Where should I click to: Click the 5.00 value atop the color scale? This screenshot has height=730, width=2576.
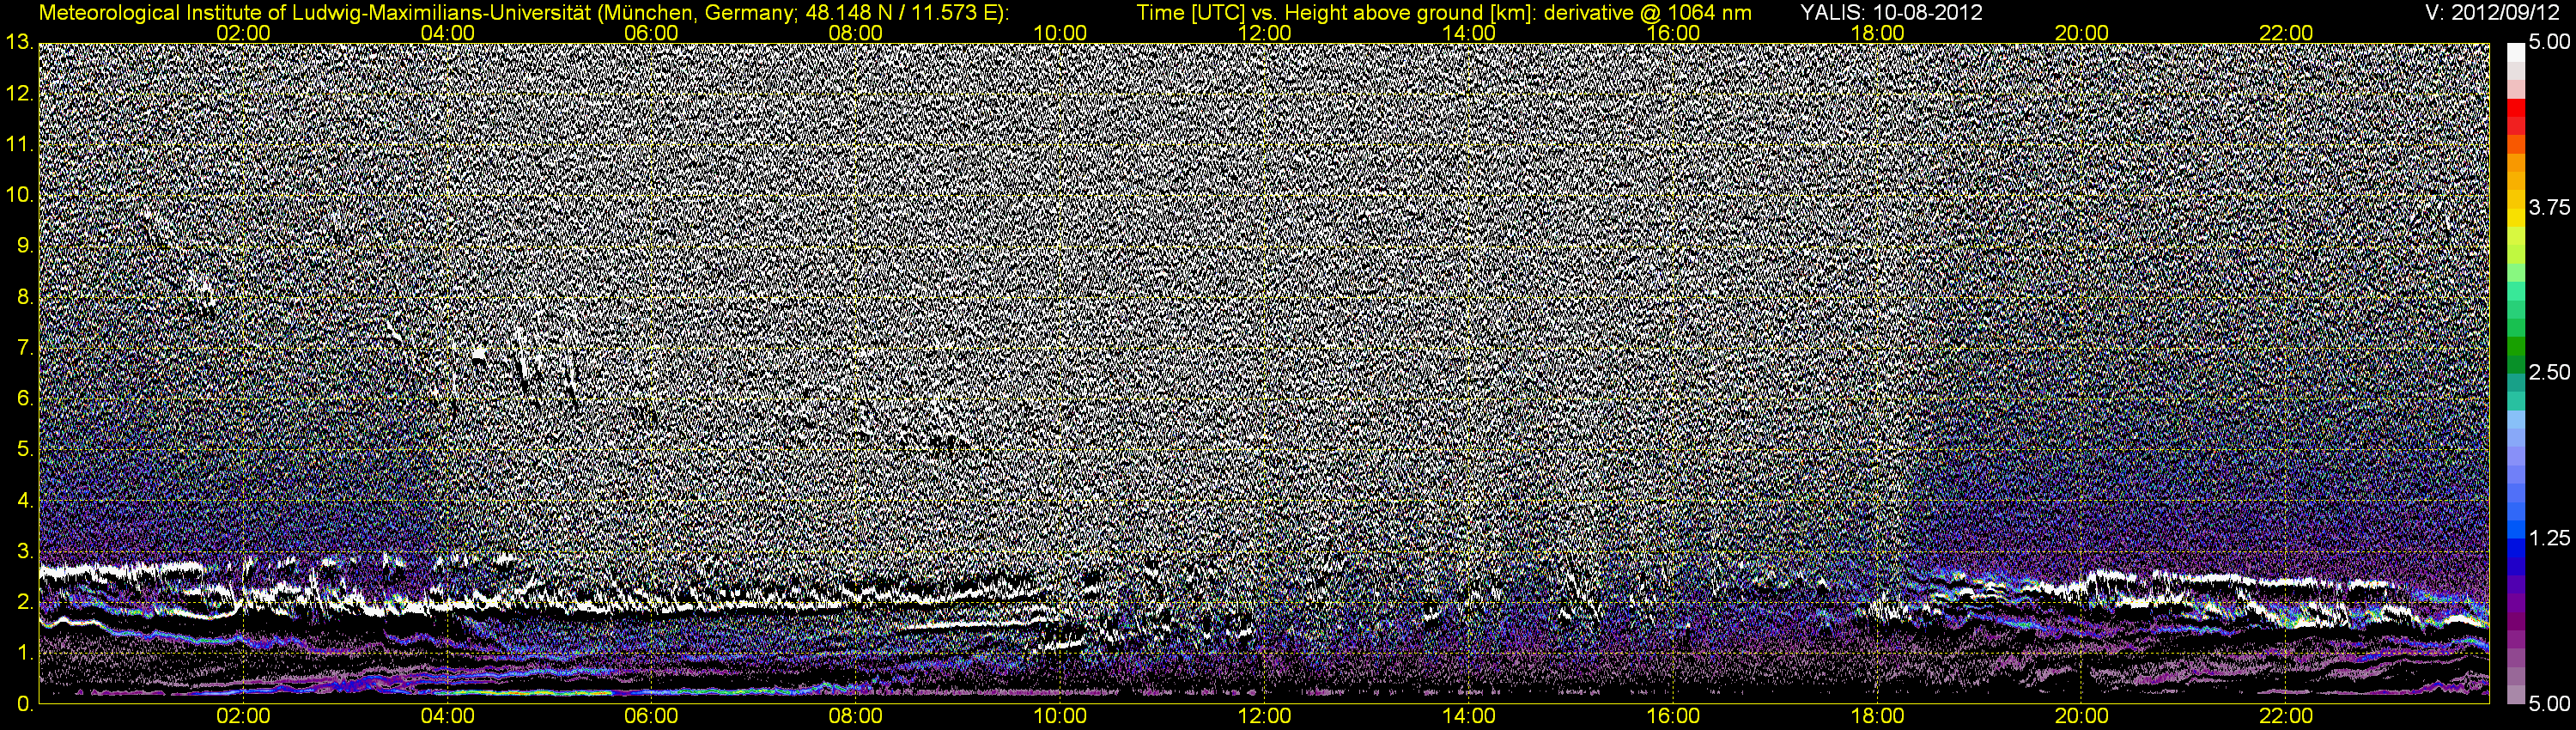(2549, 42)
